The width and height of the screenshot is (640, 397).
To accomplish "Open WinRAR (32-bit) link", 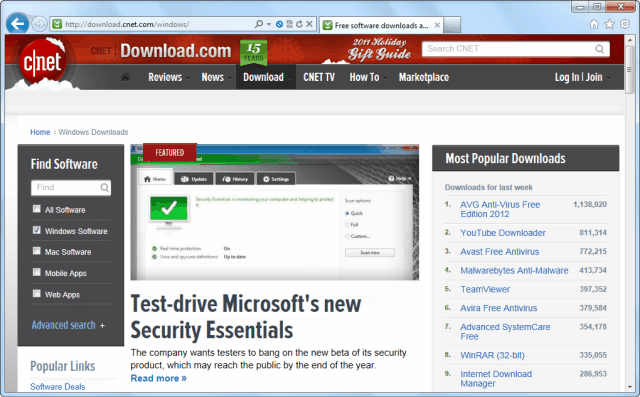I will pos(492,355).
